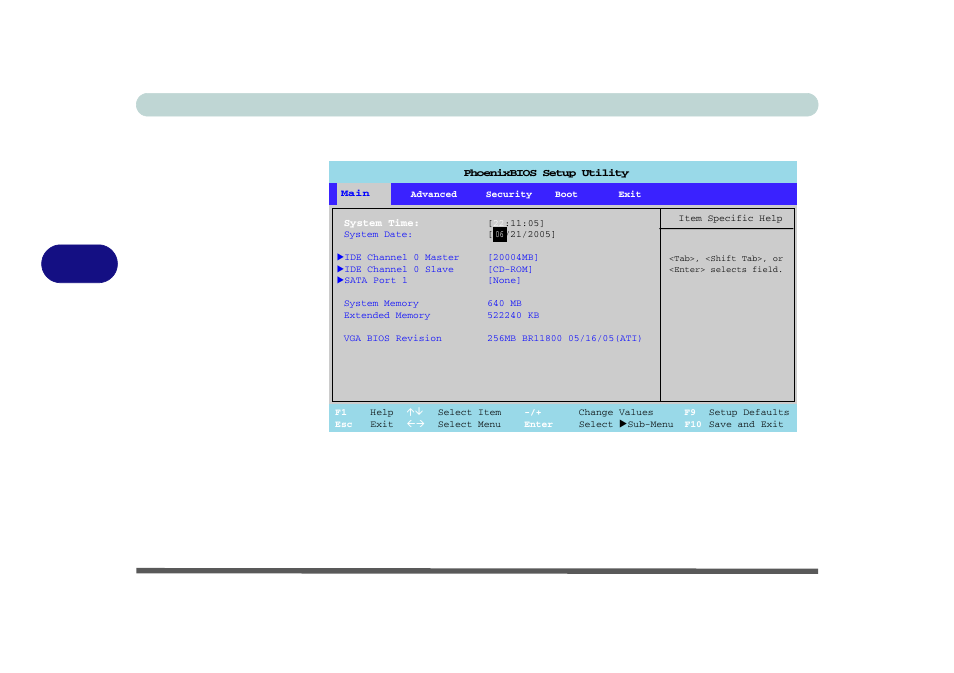Click the Esc Exit key hint
Image resolution: width=954 pixels, height=673 pixels.
[364, 424]
